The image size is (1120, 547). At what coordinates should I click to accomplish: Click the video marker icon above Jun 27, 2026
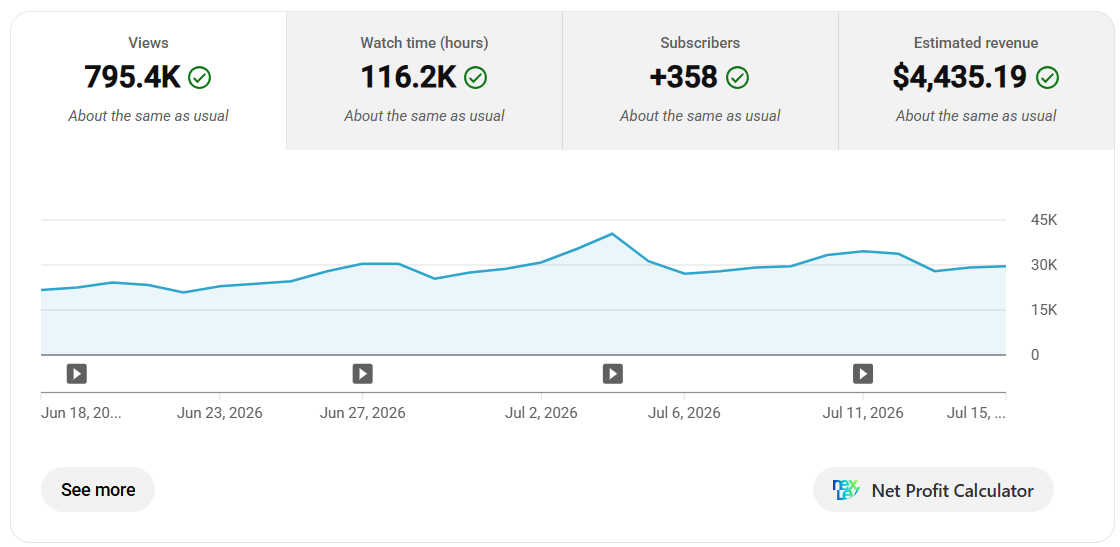pos(362,373)
